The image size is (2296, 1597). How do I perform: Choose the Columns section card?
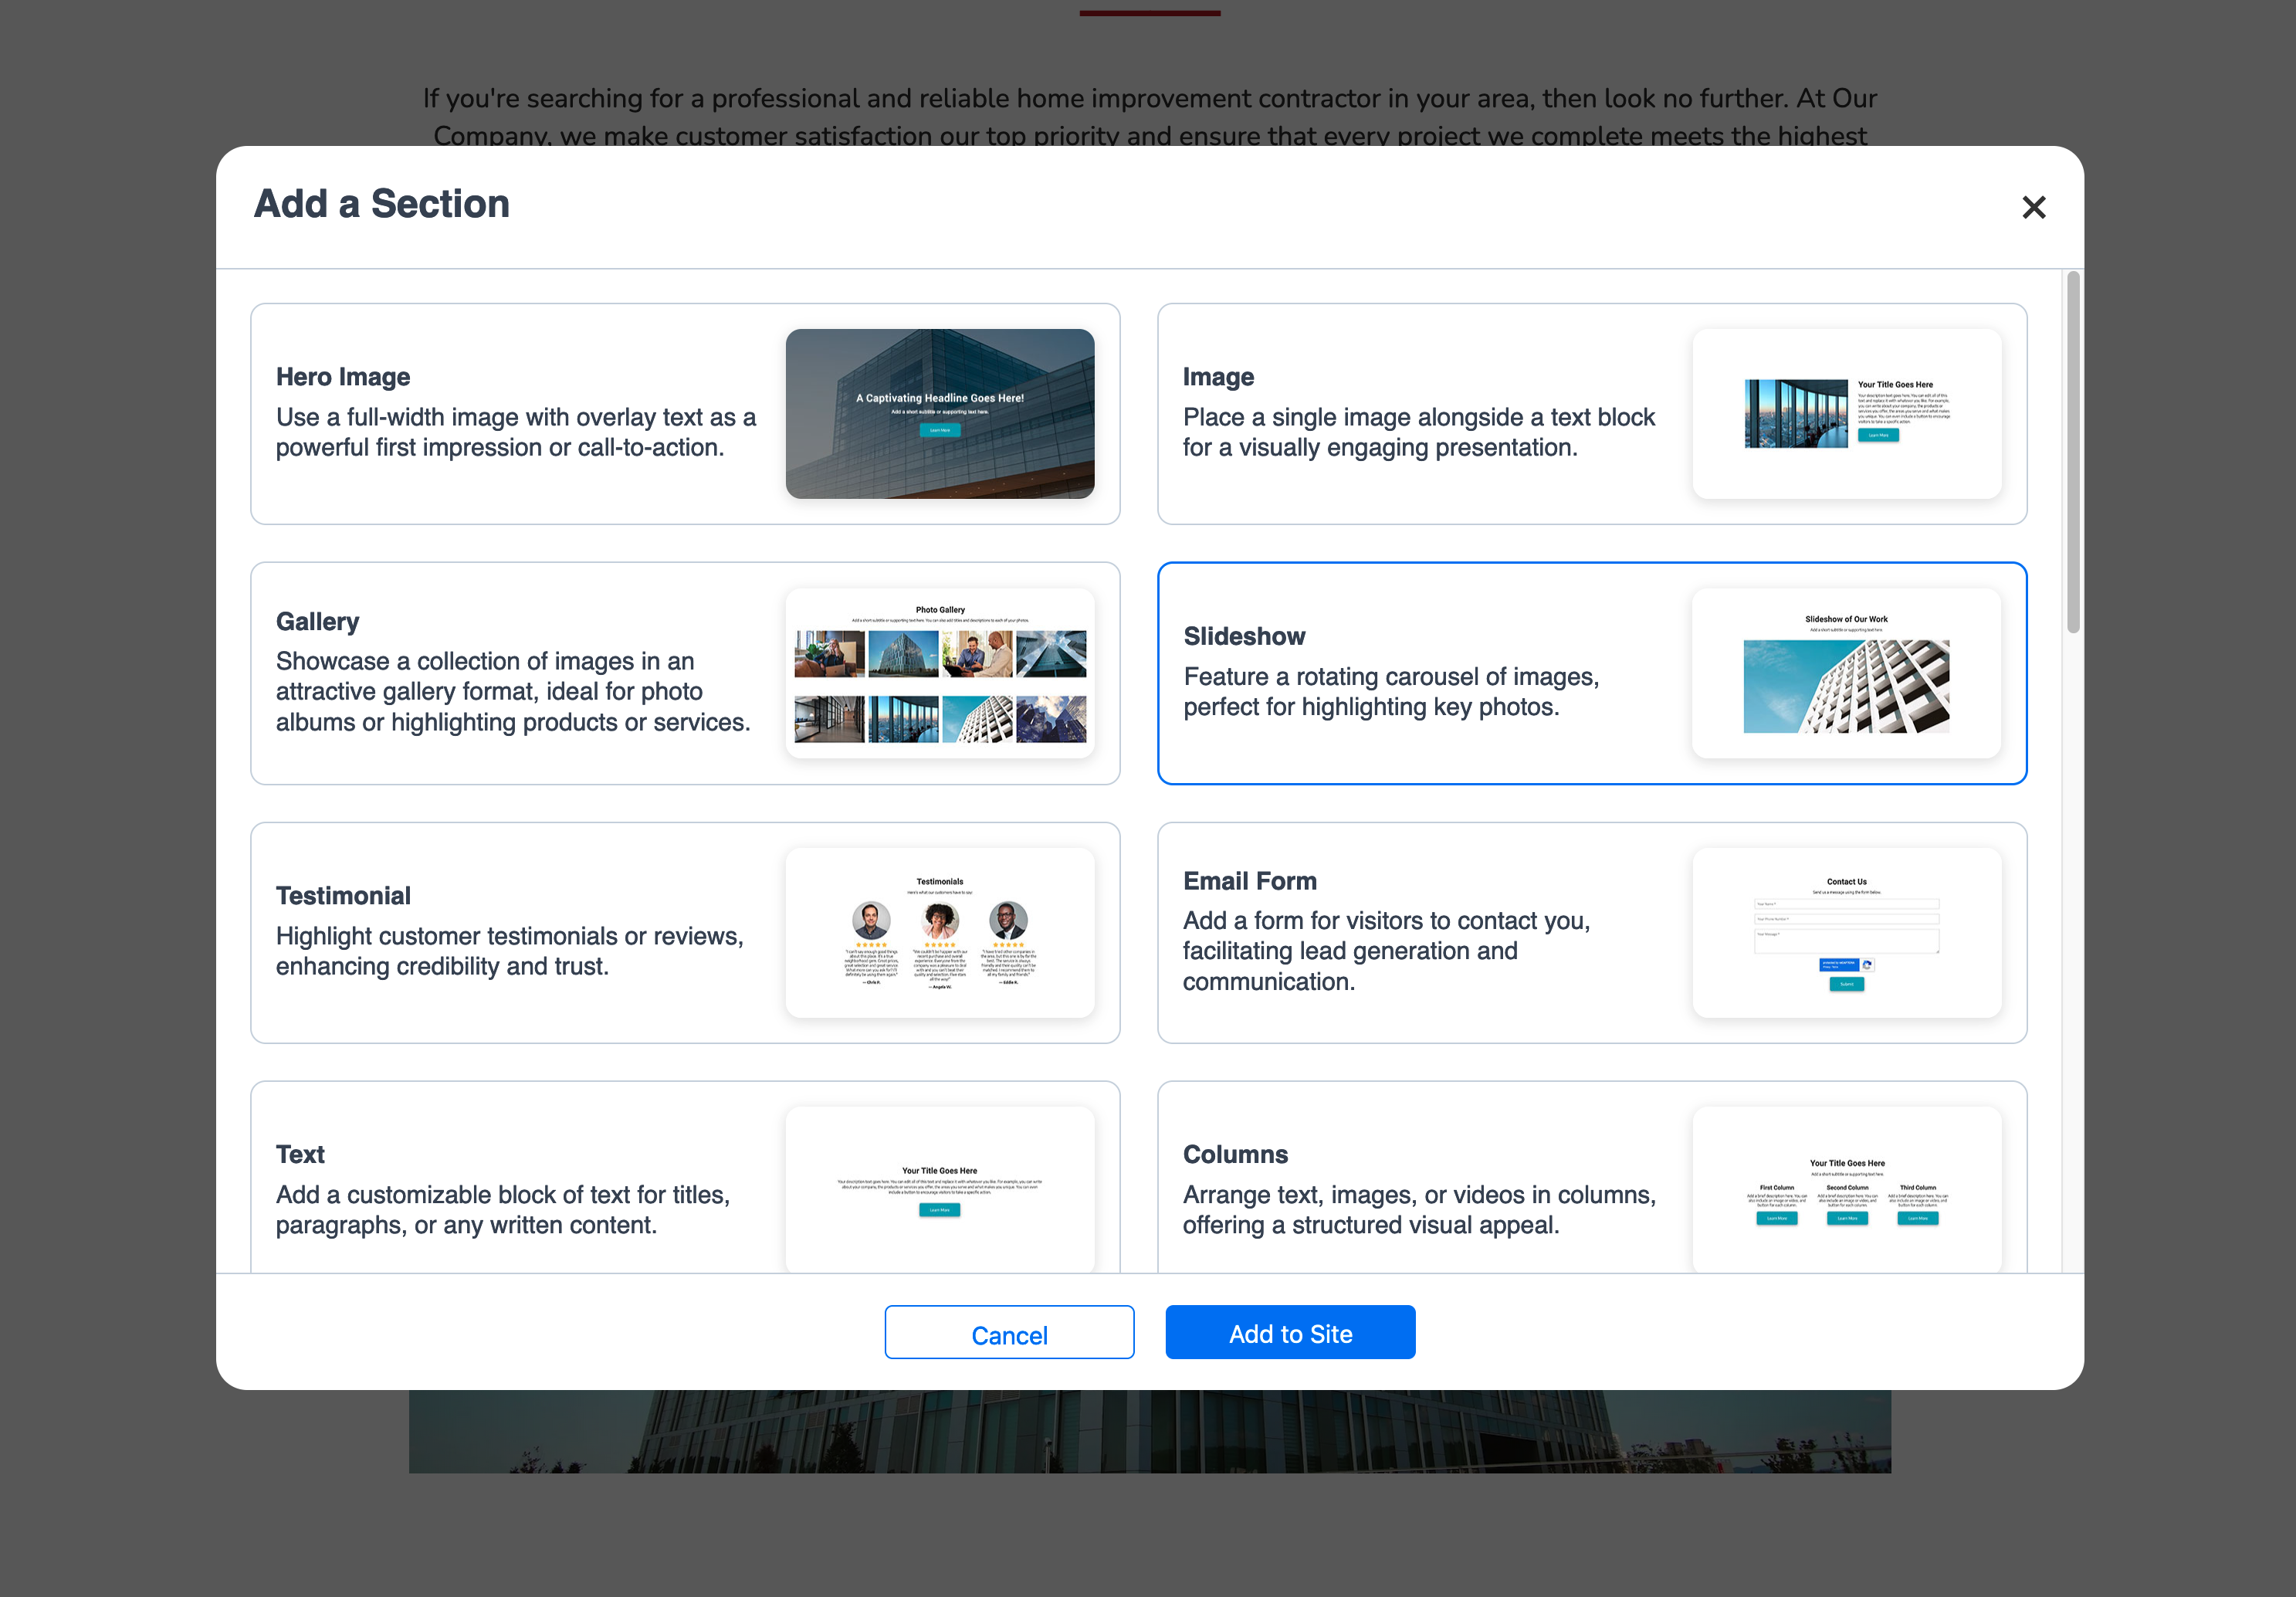[1592, 1177]
